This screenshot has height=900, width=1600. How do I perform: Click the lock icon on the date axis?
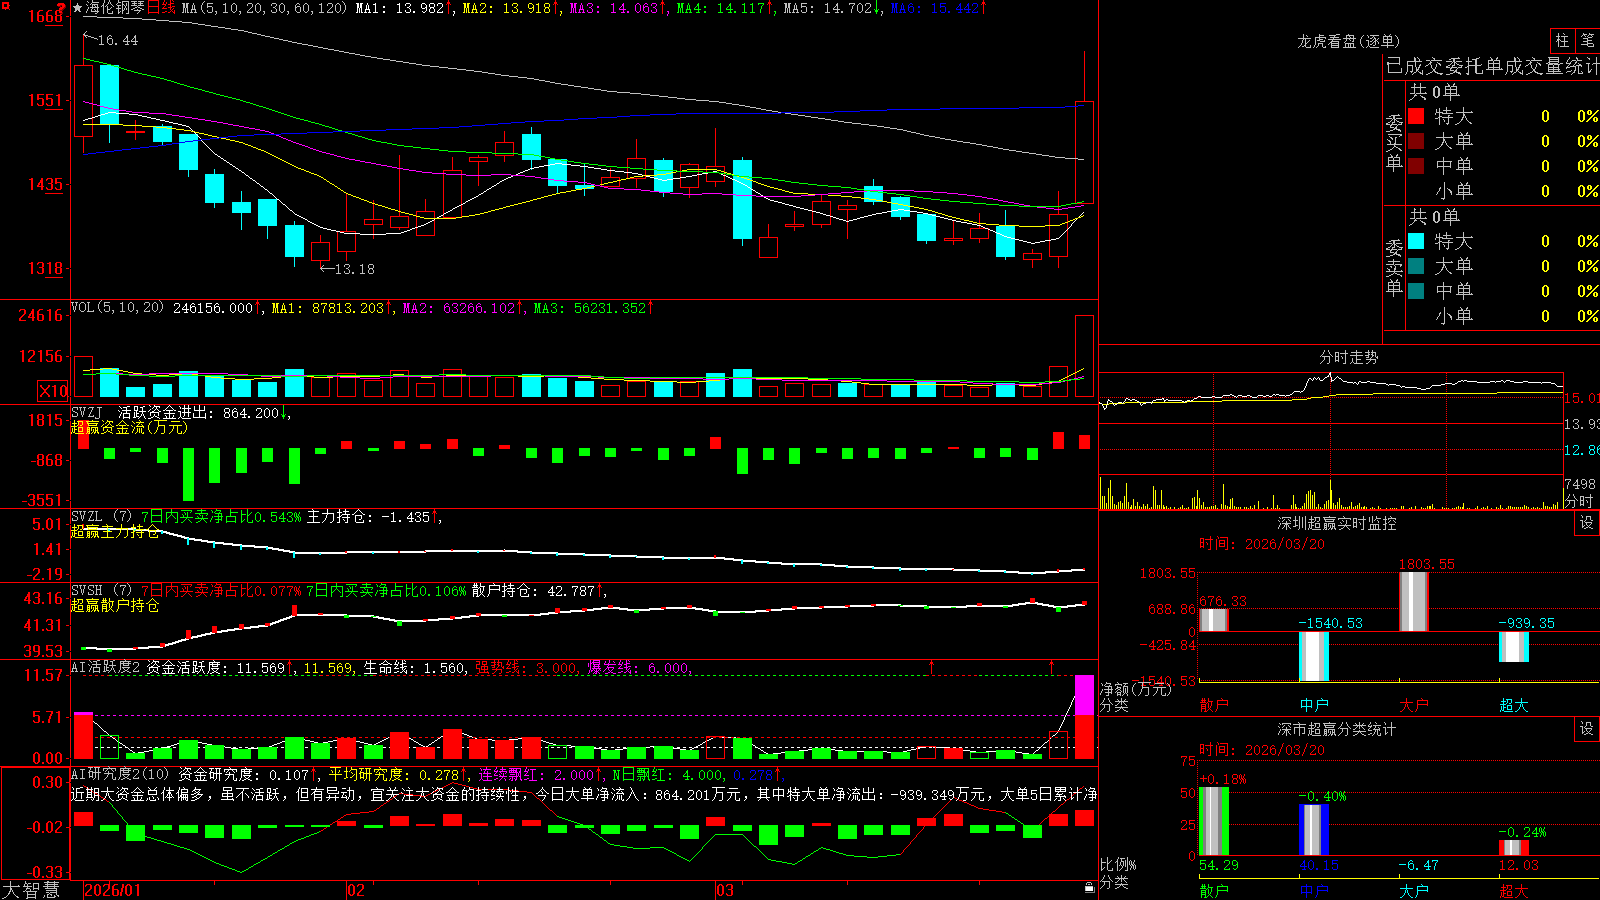tap(1090, 888)
